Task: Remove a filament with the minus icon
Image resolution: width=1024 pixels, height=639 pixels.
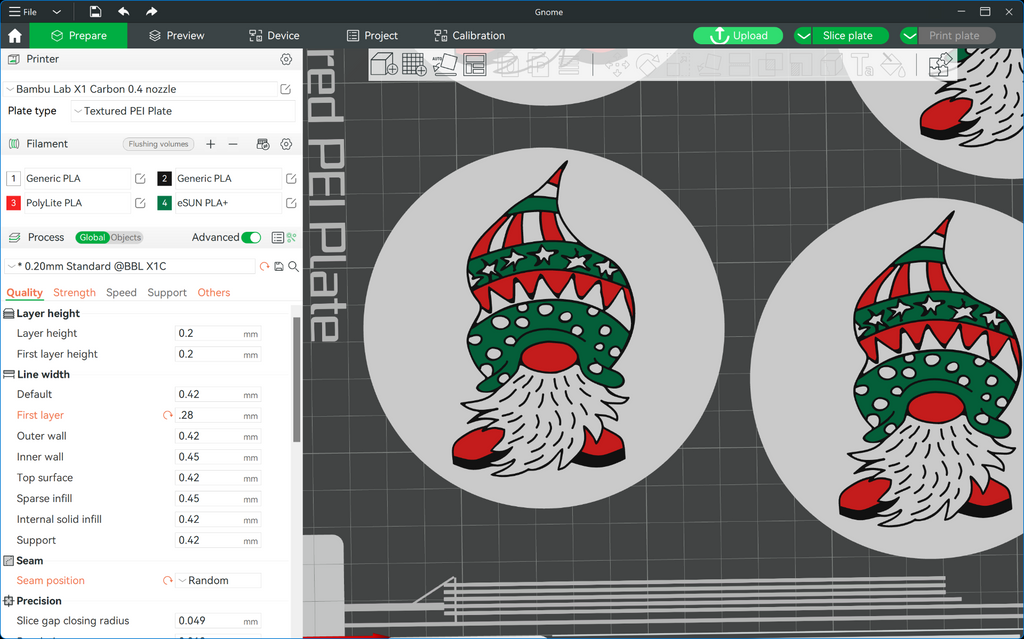Action: point(233,144)
